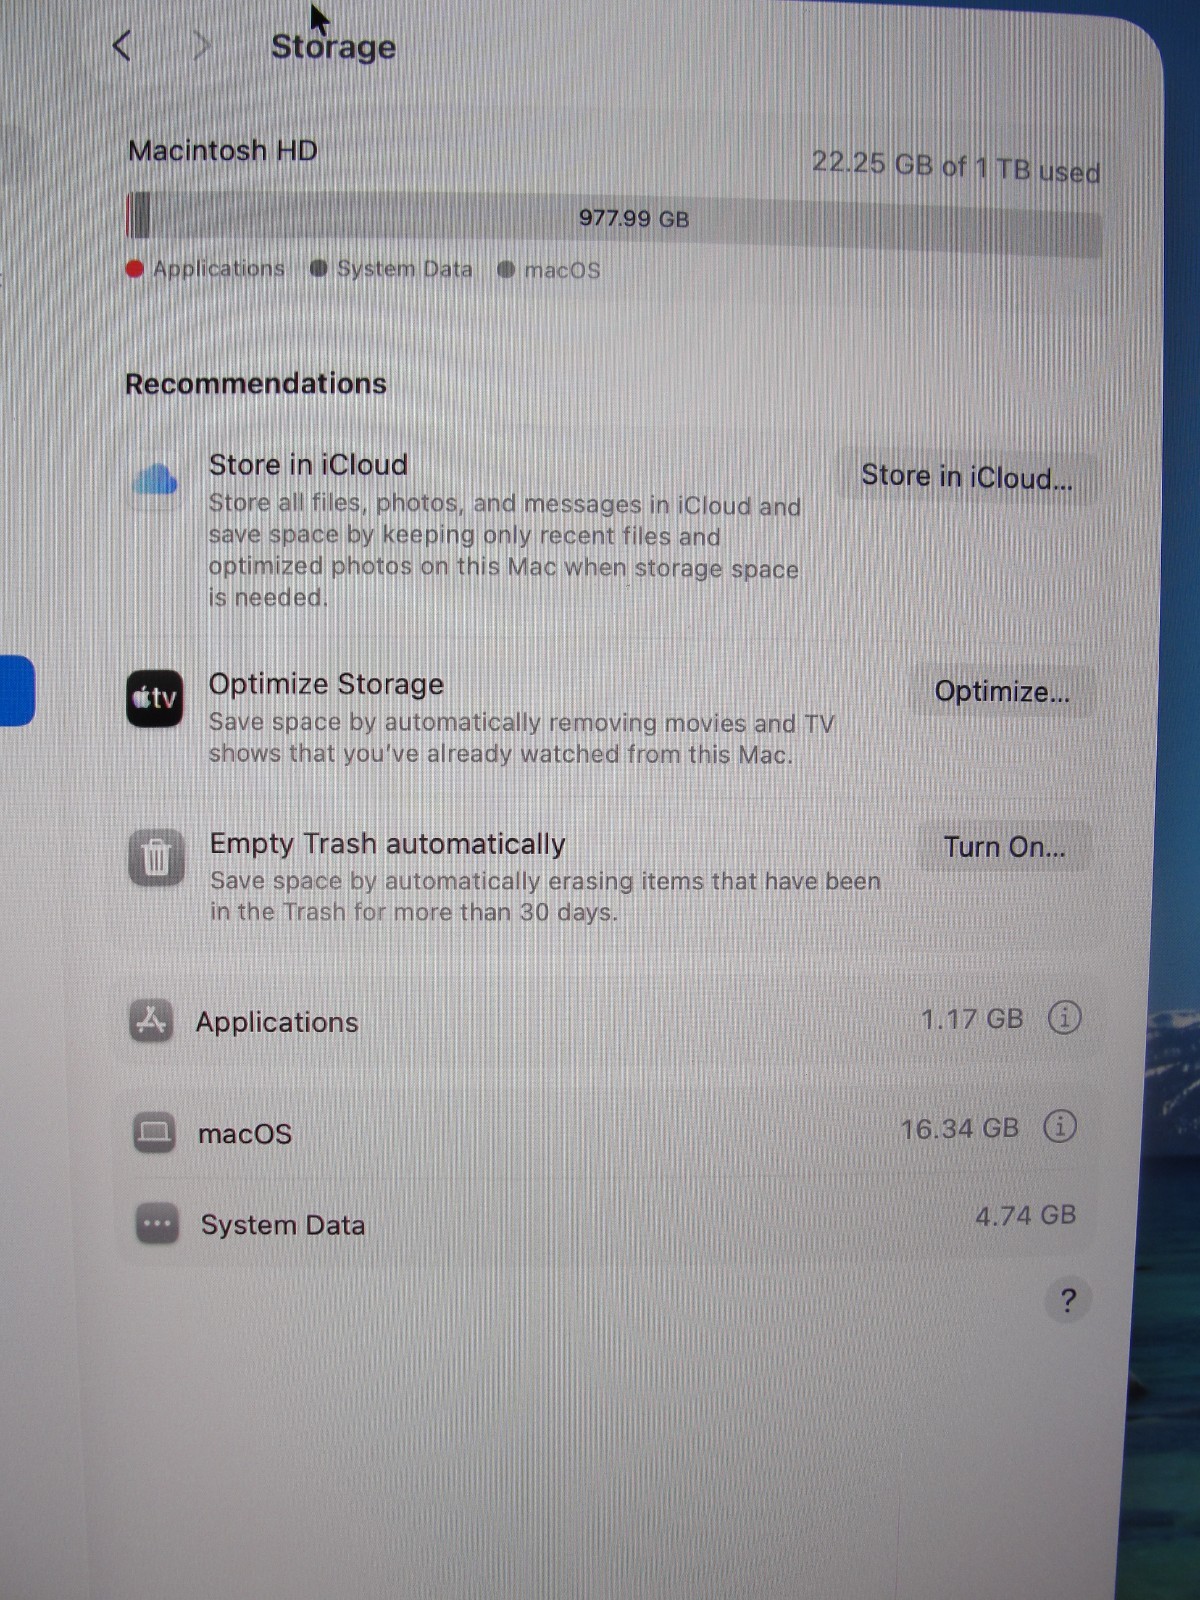Screen dimensions: 1200x1600
Task: Go back using the left chevron
Action: point(122,45)
